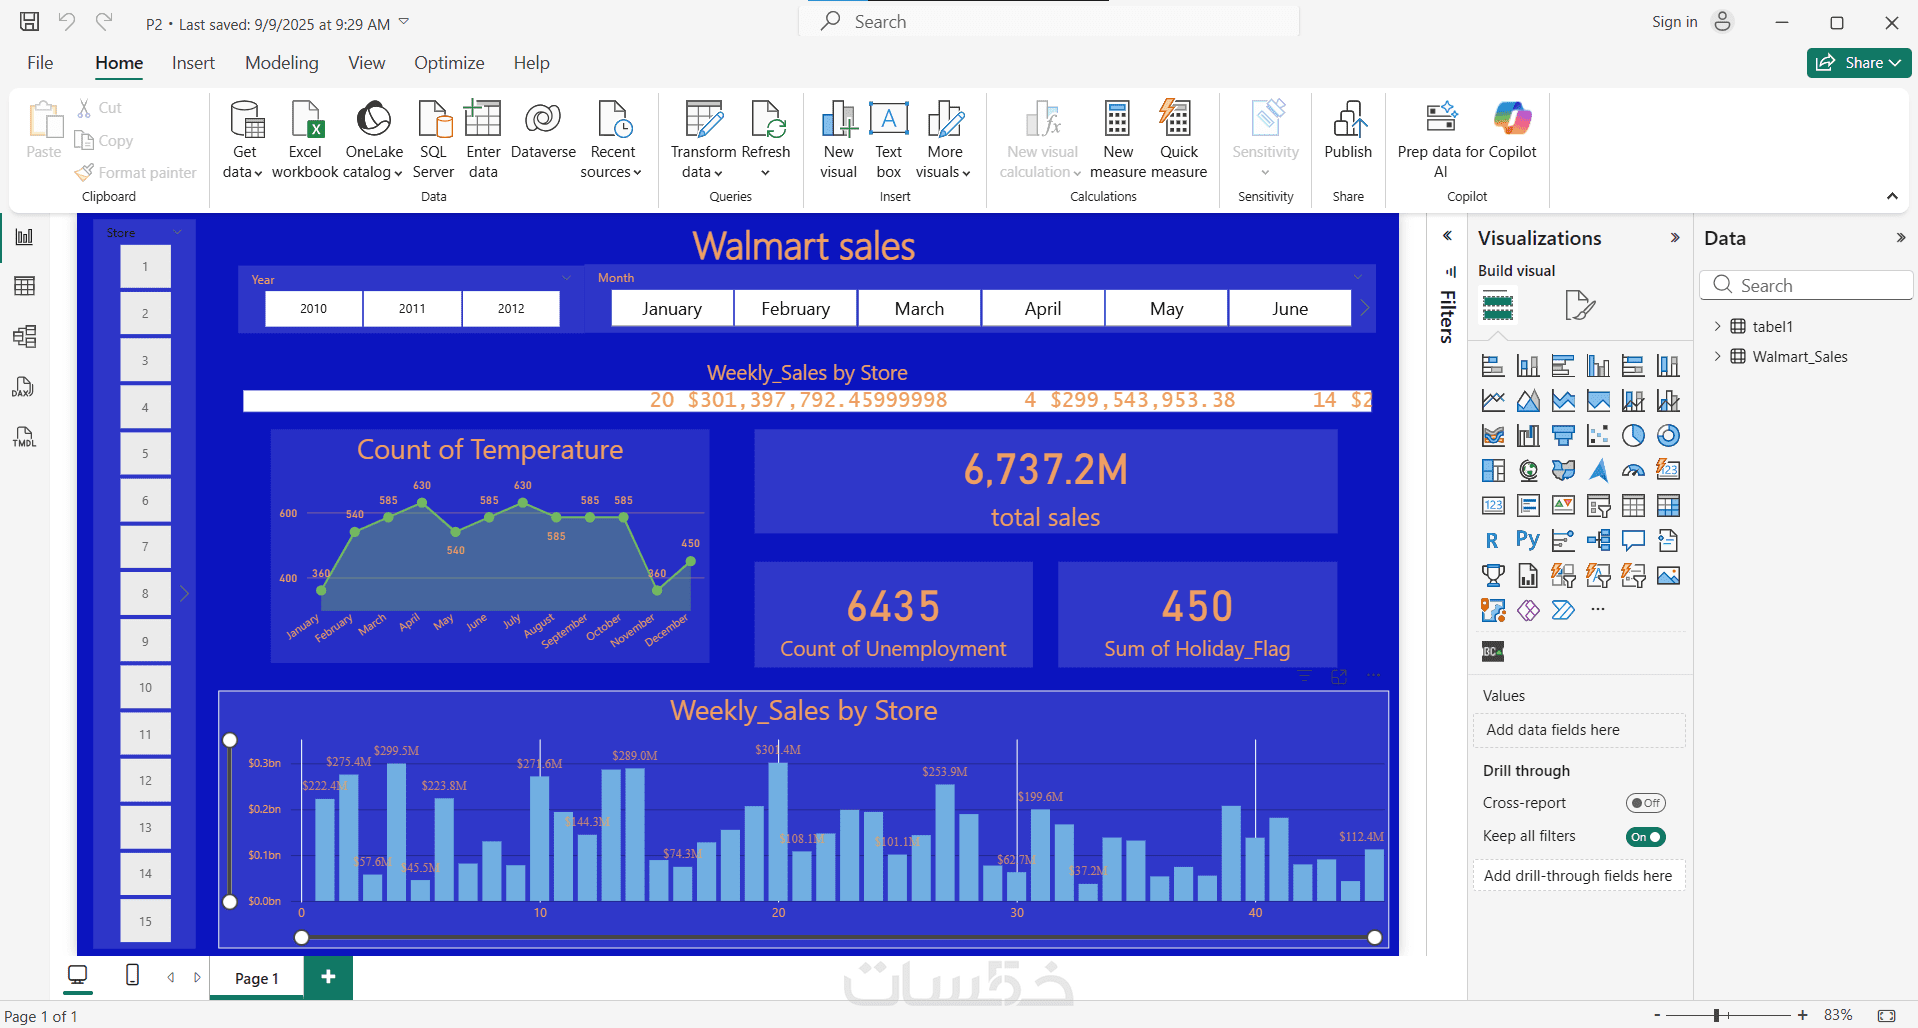
Task: Click the bar chart's top vertical zoom handle
Action: click(230, 740)
